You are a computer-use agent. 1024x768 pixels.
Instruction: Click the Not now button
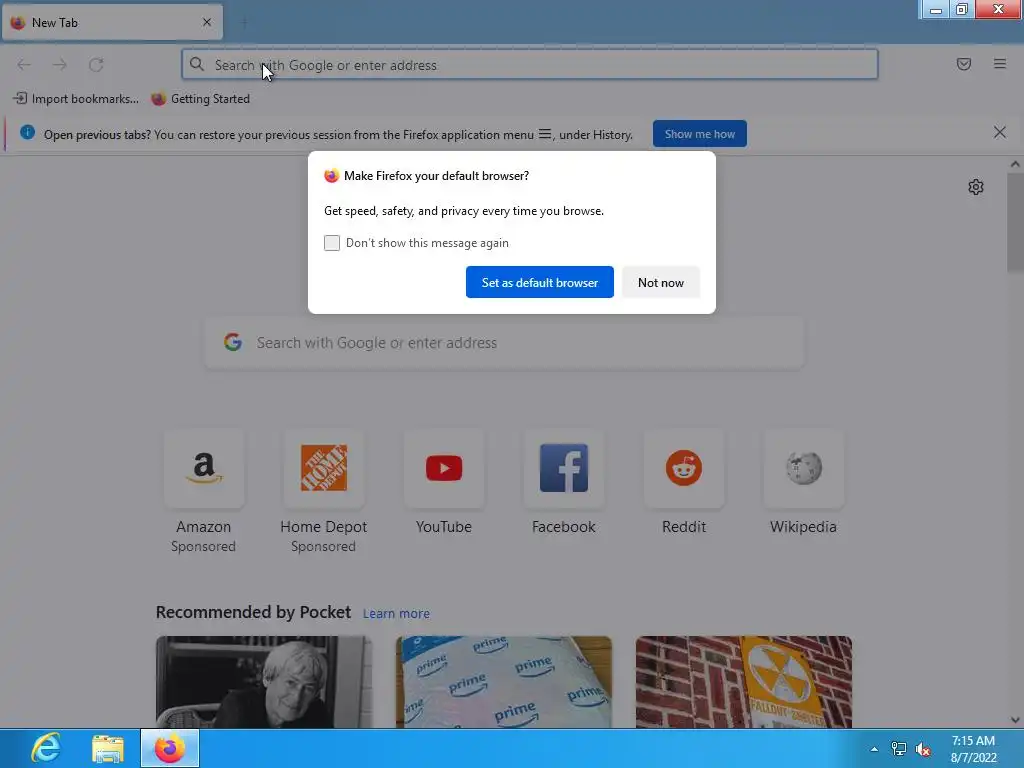point(661,282)
